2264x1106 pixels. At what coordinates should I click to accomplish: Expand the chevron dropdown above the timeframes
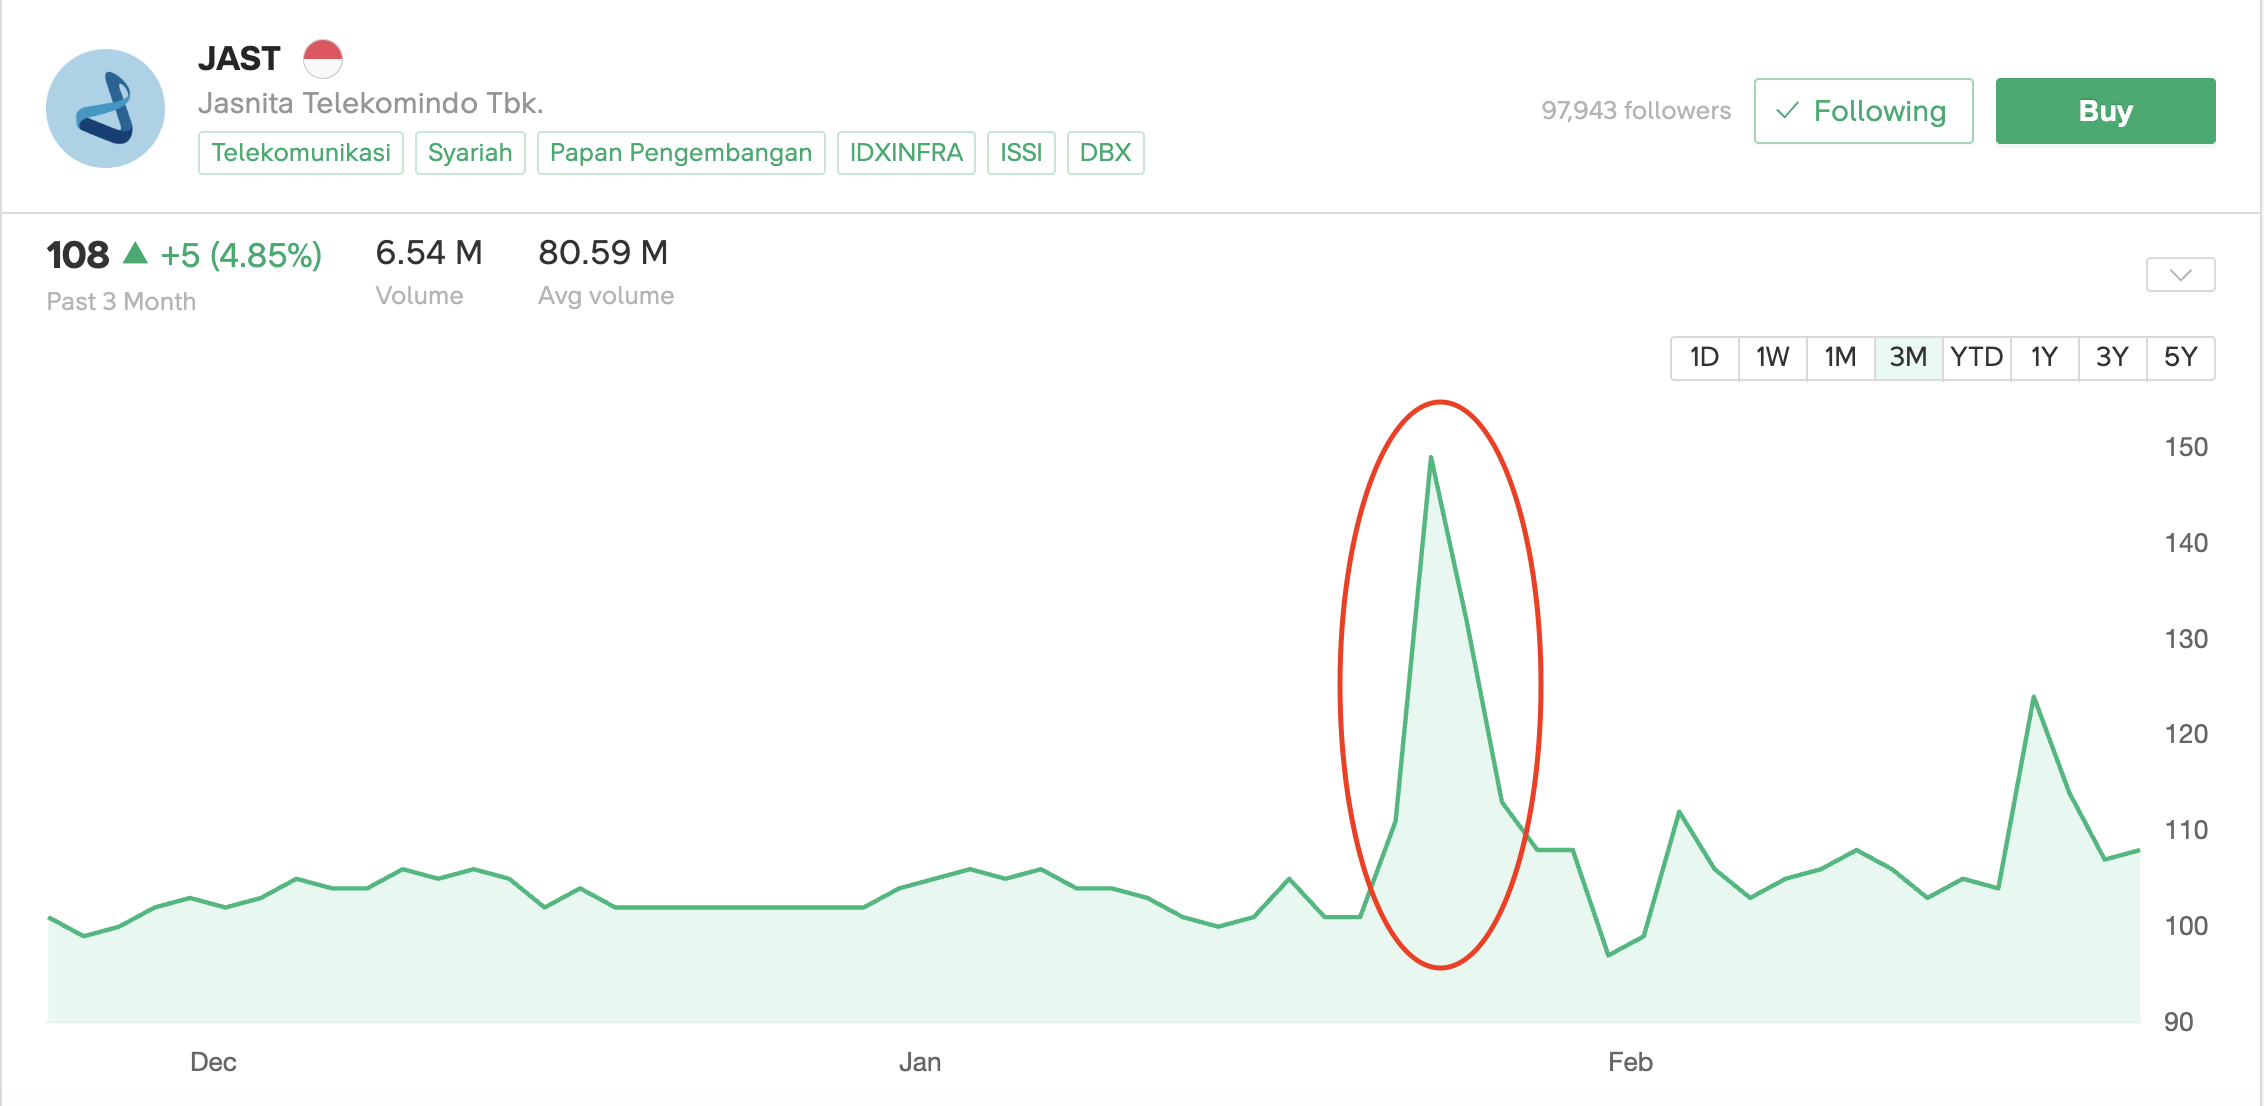2180,275
